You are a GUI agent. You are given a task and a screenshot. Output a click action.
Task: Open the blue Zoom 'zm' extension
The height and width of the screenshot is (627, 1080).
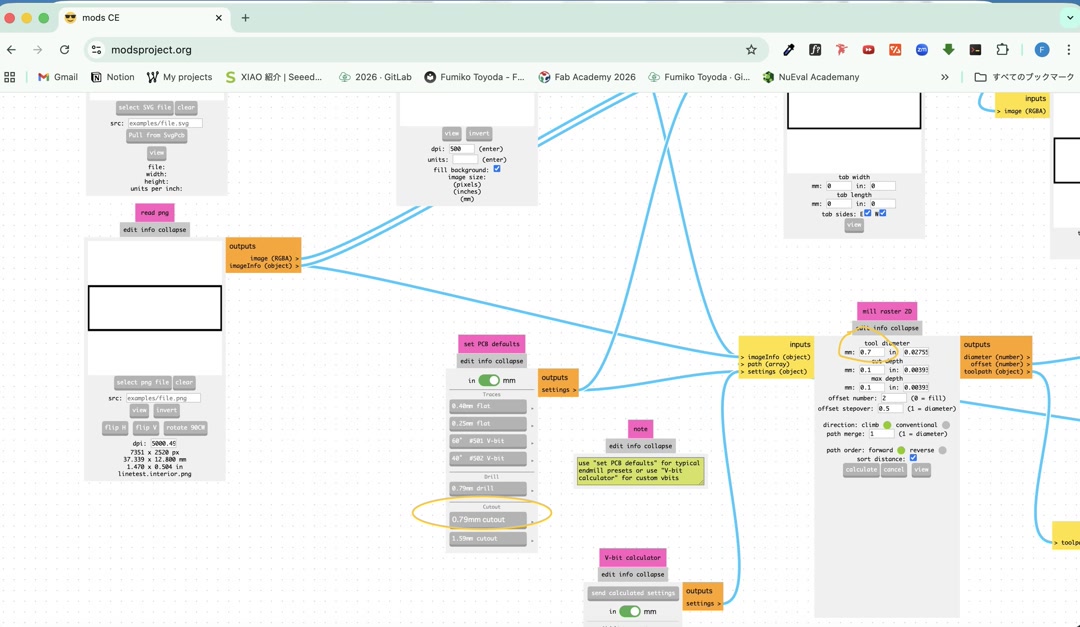click(922, 50)
